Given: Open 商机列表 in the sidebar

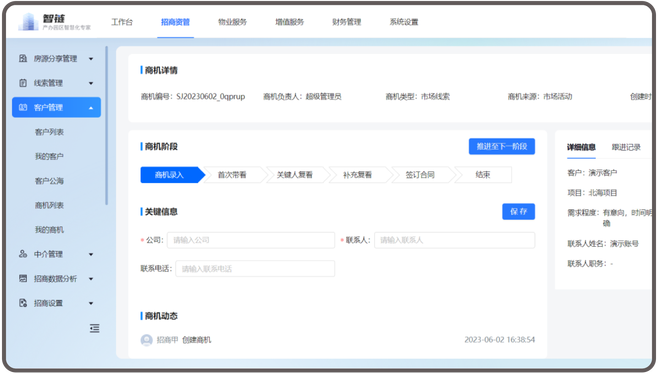Looking at the screenshot, I should click(x=49, y=205).
